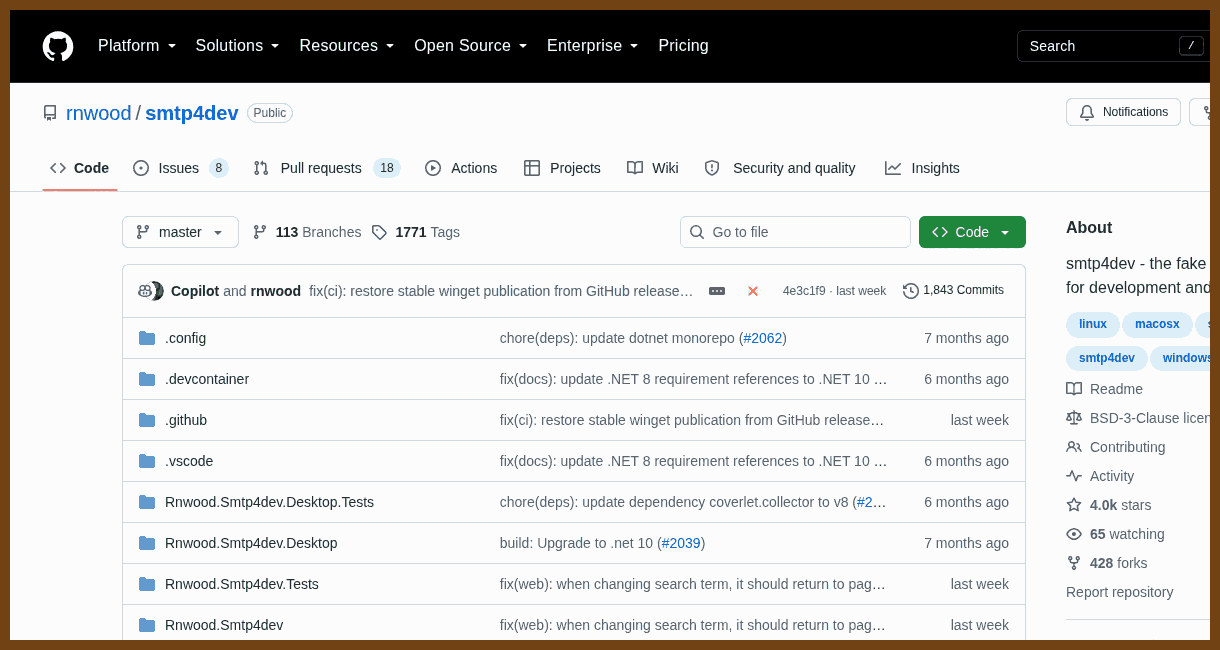Click the .devcontainer folder icon
Screen dimensions: 1220x650
click(x=147, y=379)
